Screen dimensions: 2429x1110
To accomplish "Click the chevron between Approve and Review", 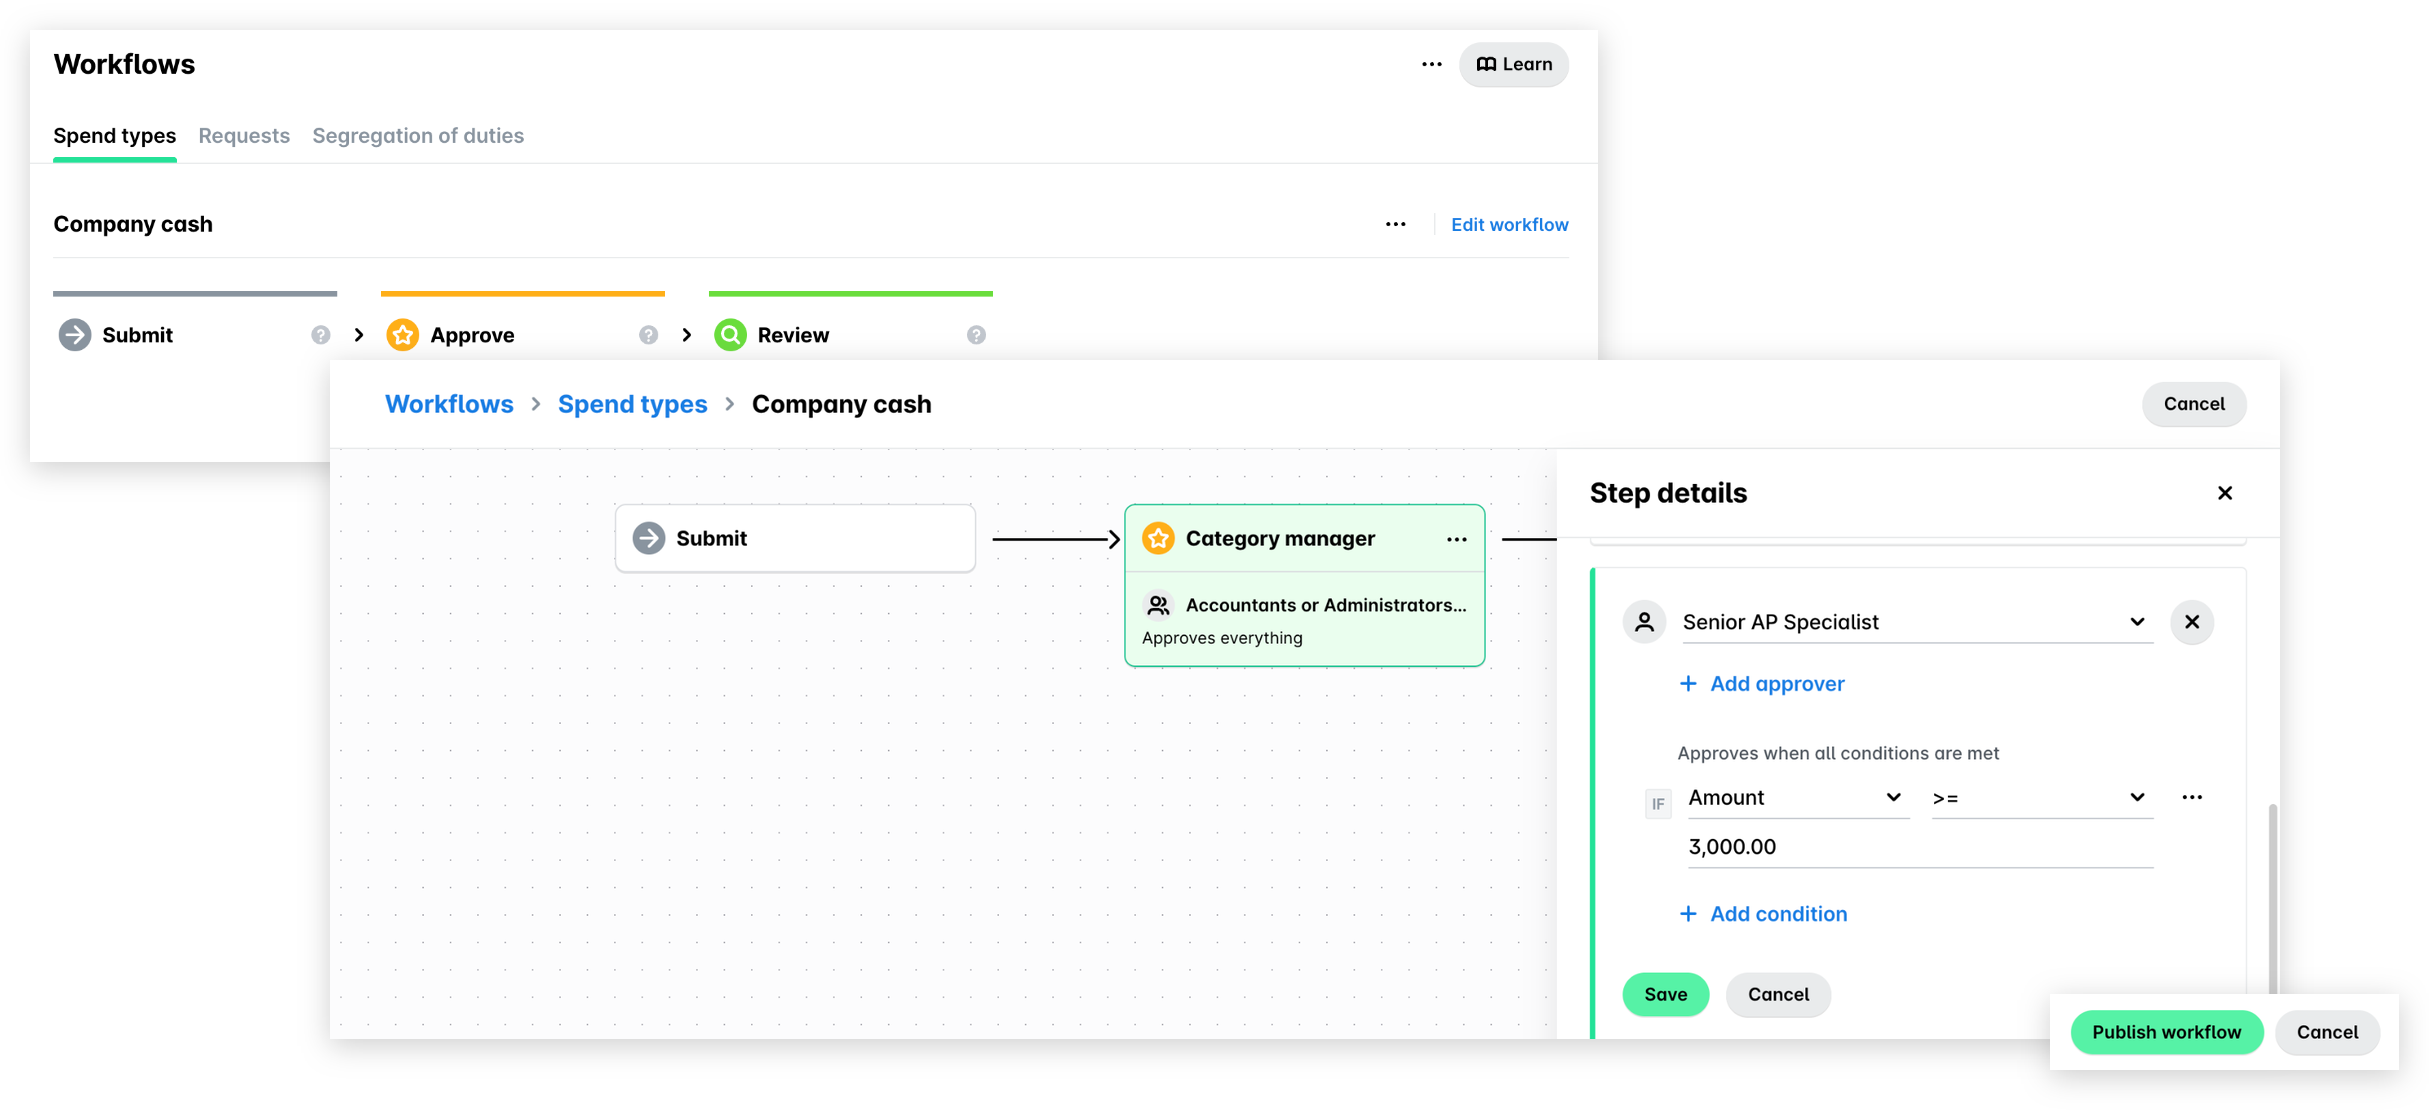I will [x=687, y=335].
